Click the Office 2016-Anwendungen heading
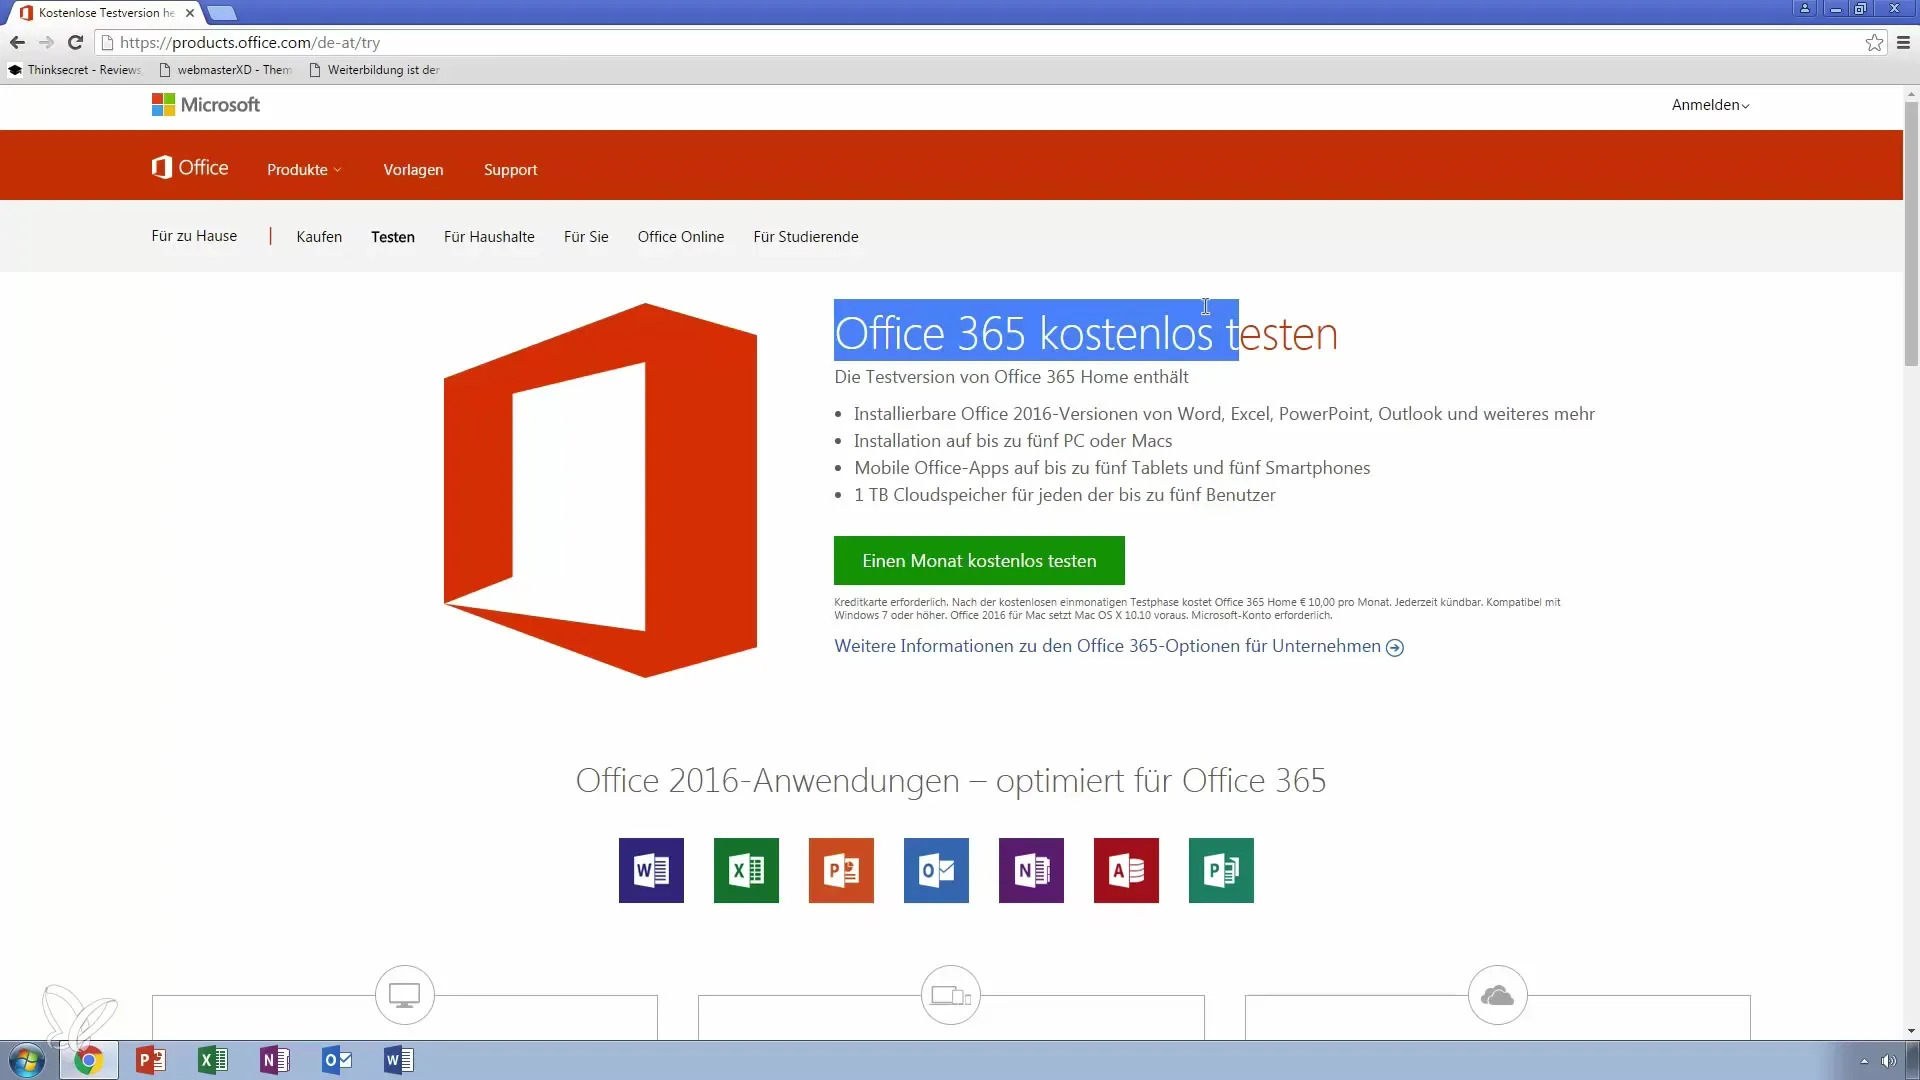 pyautogui.click(x=951, y=780)
